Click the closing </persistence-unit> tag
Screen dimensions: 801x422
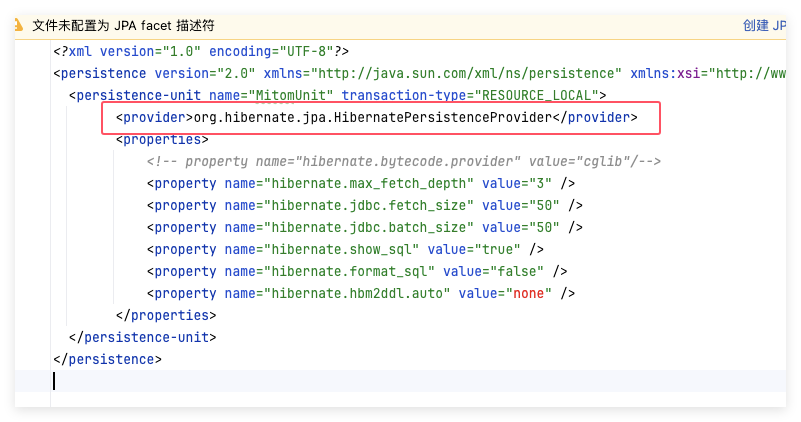point(143,337)
